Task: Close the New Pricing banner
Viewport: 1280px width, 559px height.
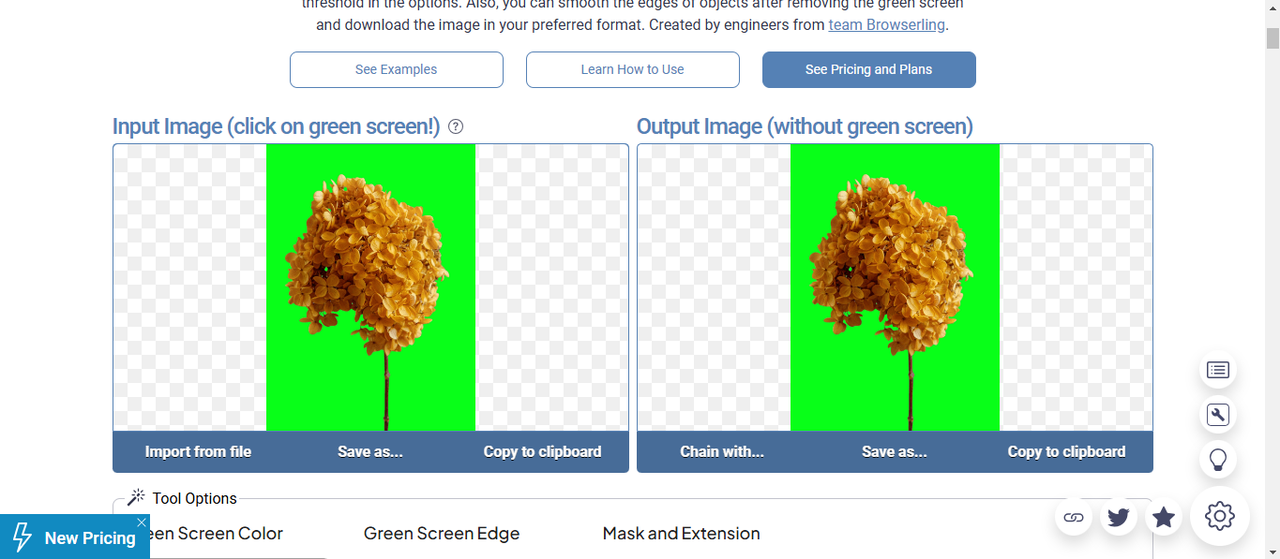Action: (142, 522)
